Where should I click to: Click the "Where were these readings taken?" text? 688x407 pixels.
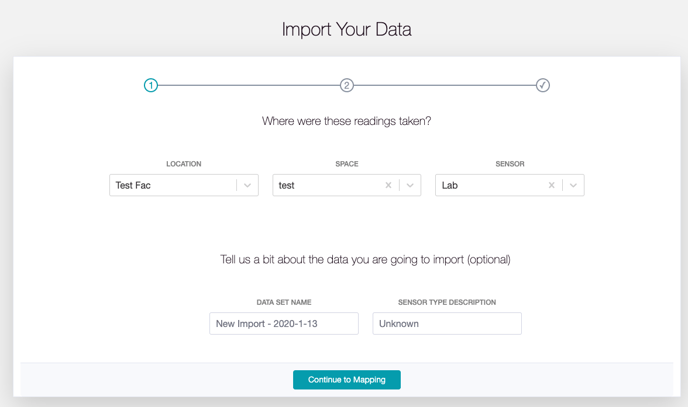point(347,121)
